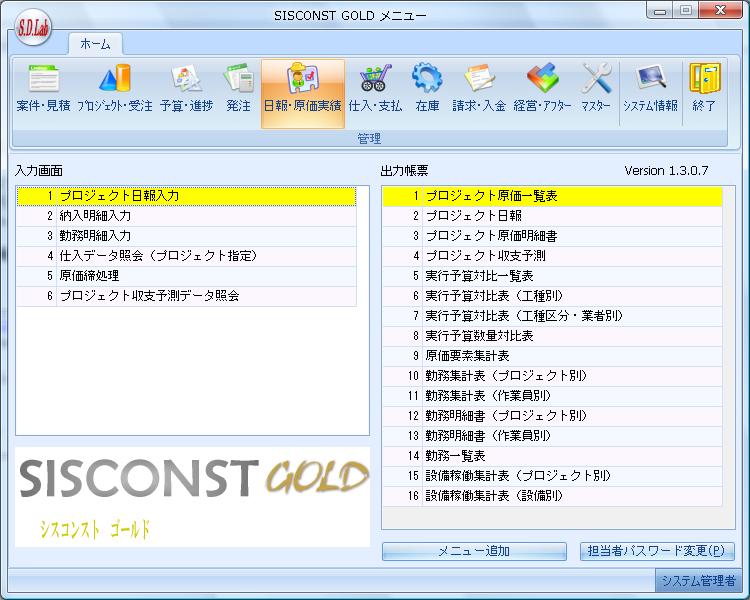The image size is (750, 600).
Task: Open the 経営・アフター ribbon icon
Action: tap(542, 89)
